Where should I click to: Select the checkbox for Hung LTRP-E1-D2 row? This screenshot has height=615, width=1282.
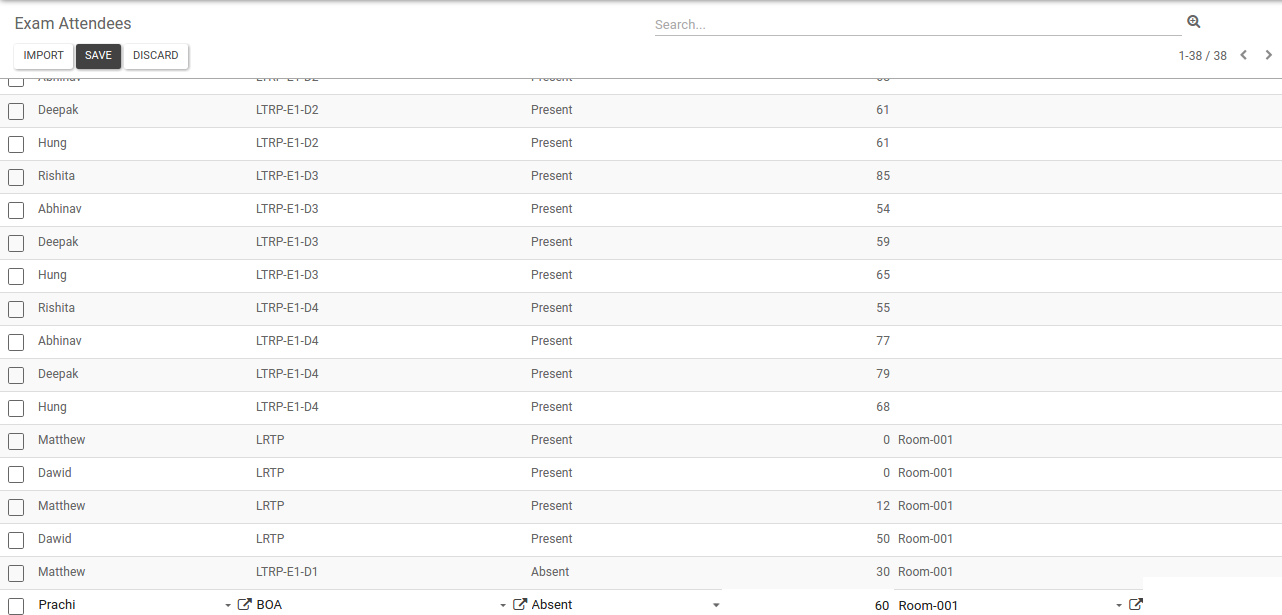point(16,144)
